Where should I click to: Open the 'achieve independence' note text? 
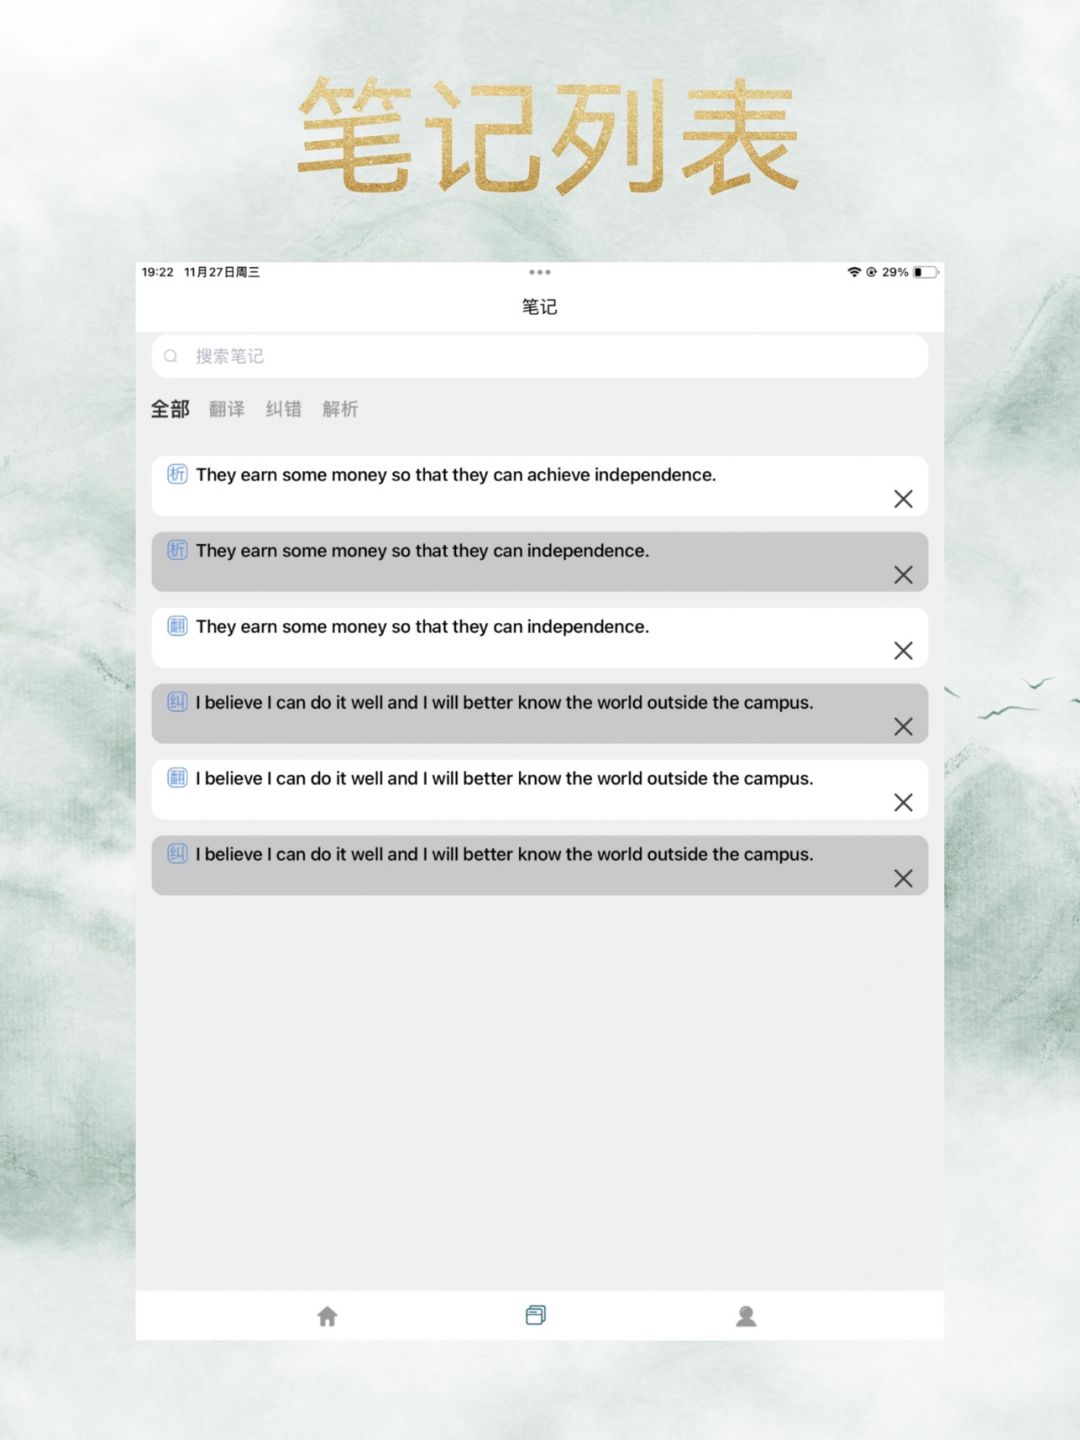click(456, 475)
